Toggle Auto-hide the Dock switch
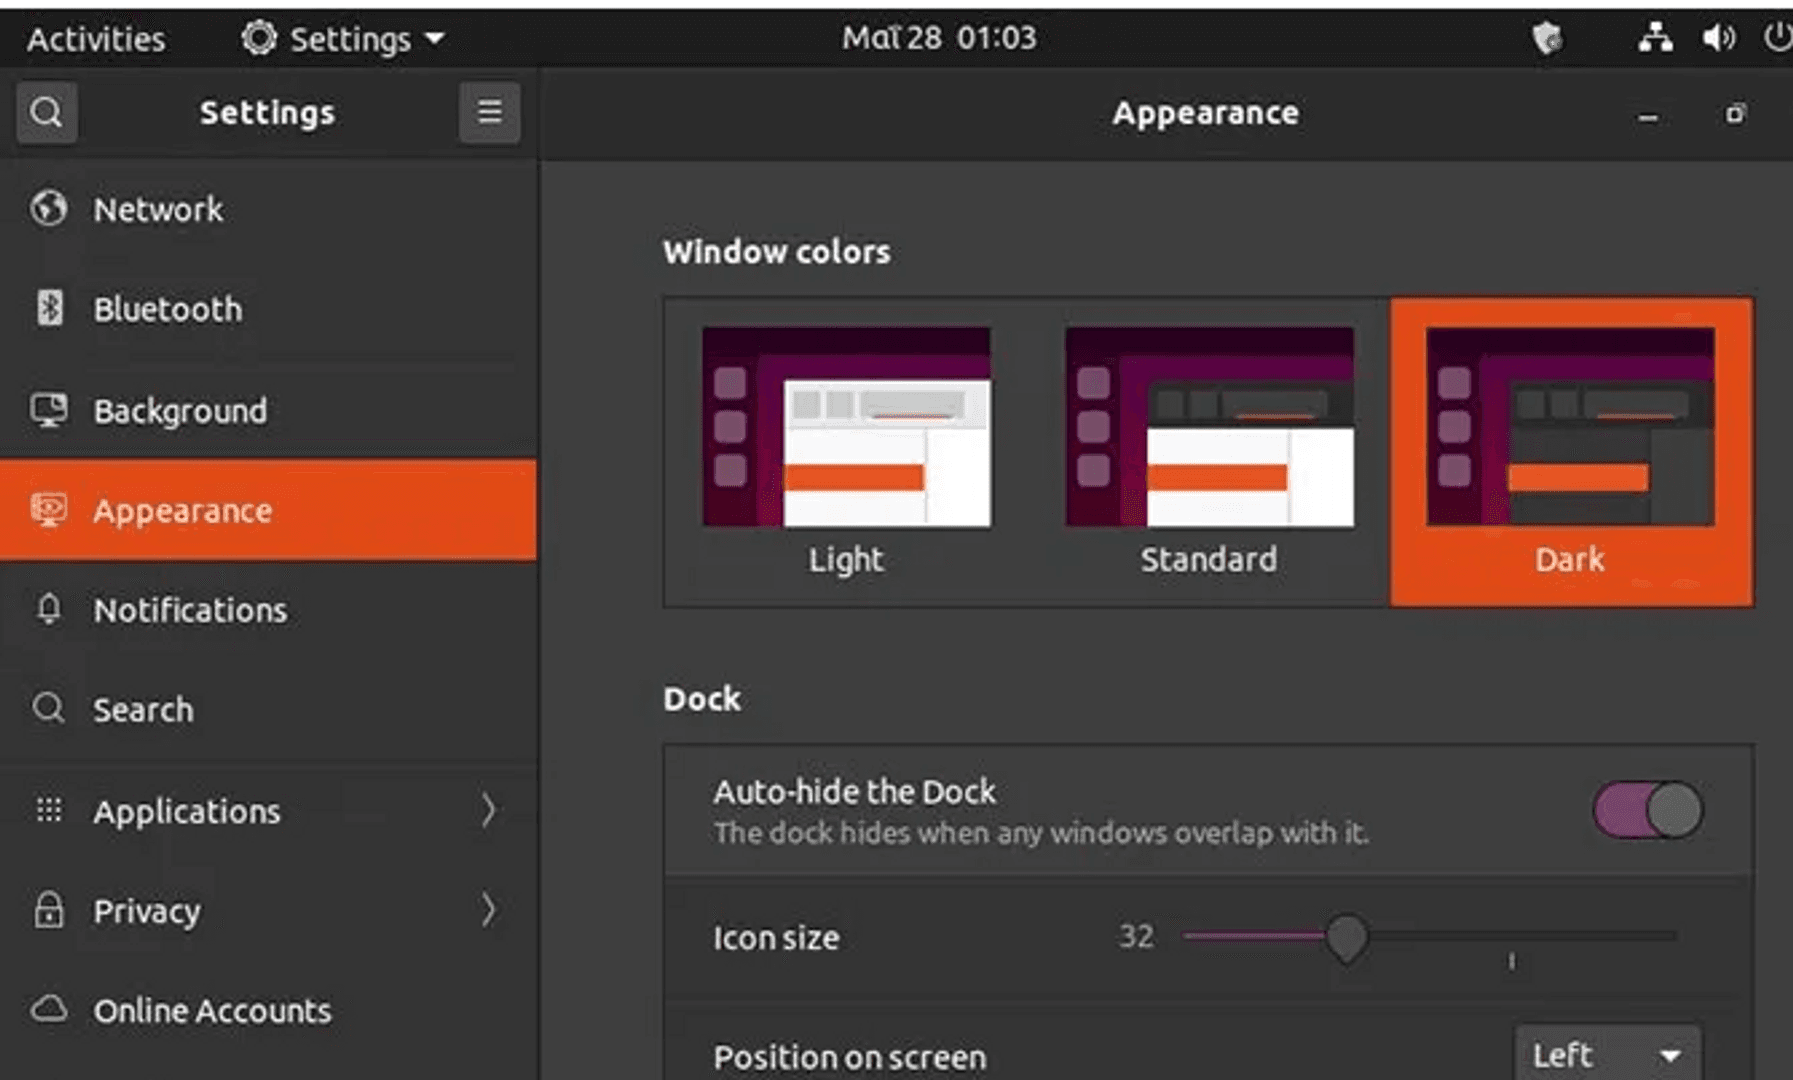Image resolution: width=1793 pixels, height=1080 pixels. [1647, 810]
